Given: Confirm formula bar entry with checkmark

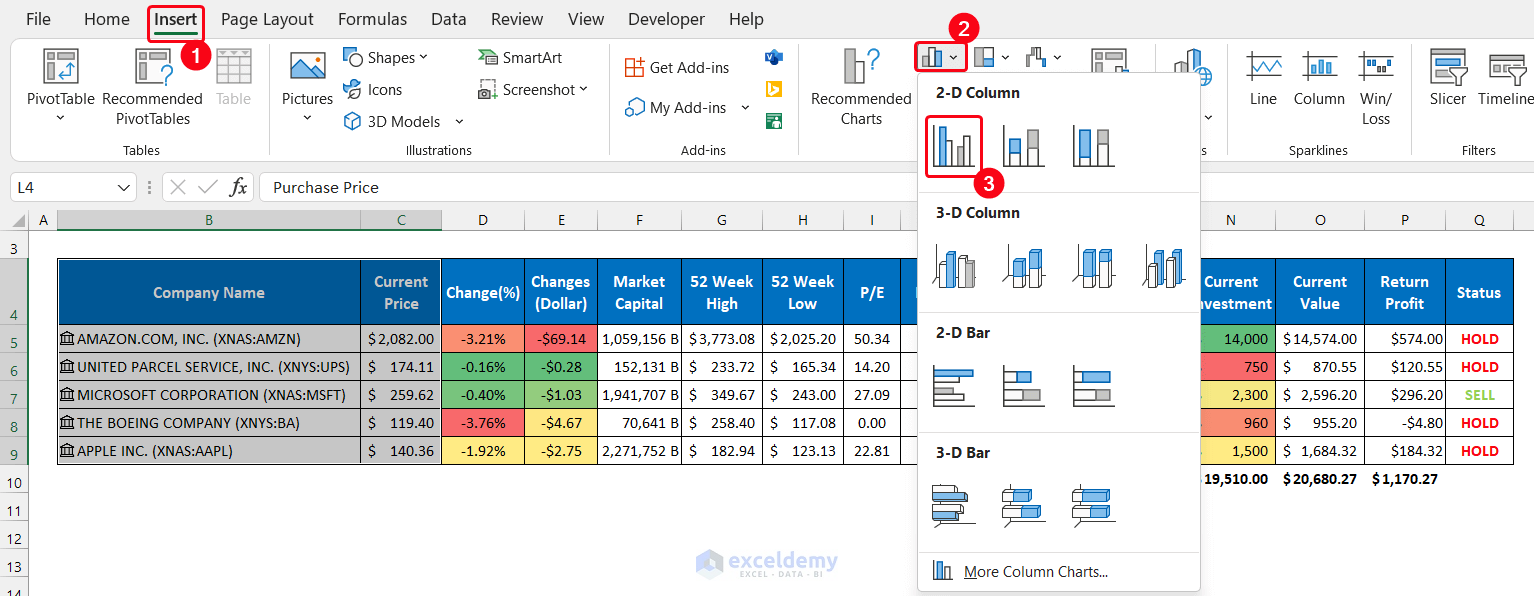Looking at the screenshot, I should (x=208, y=187).
